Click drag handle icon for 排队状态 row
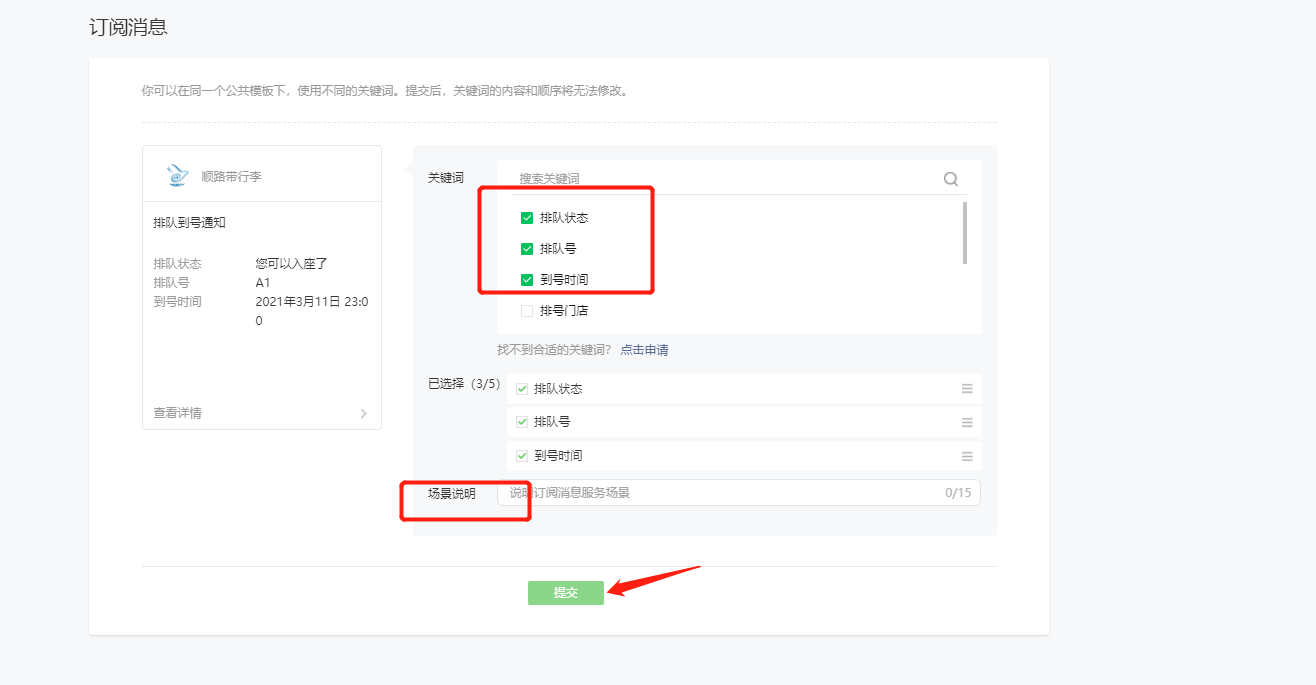The width and height of the screenshot is (1316, 685). coord(967,389)
